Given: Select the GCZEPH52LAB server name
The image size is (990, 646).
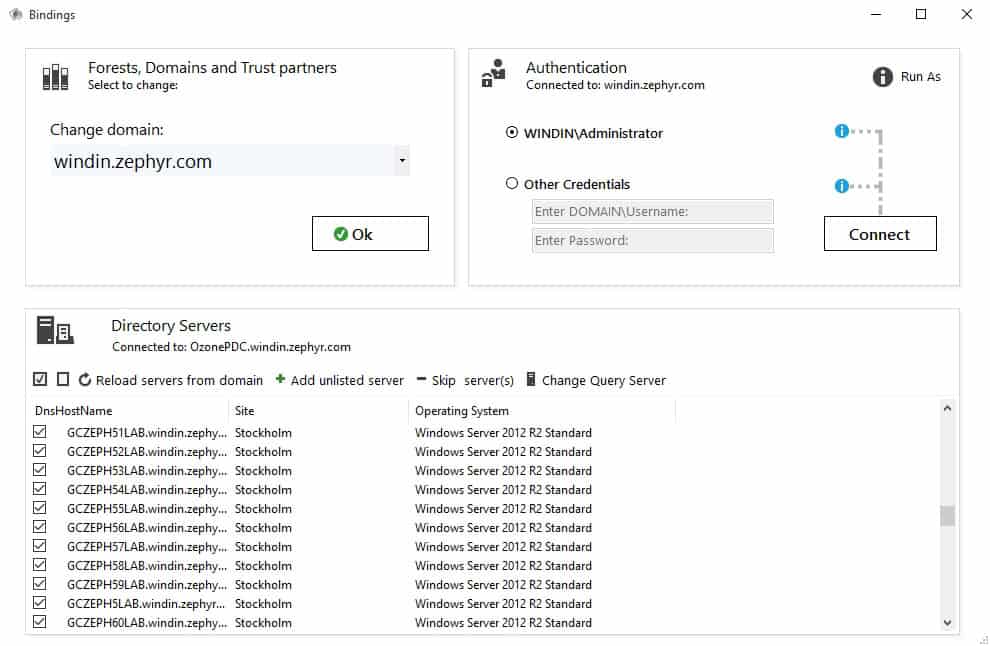Looking at the screenshot, I should [x=146, y=452].
